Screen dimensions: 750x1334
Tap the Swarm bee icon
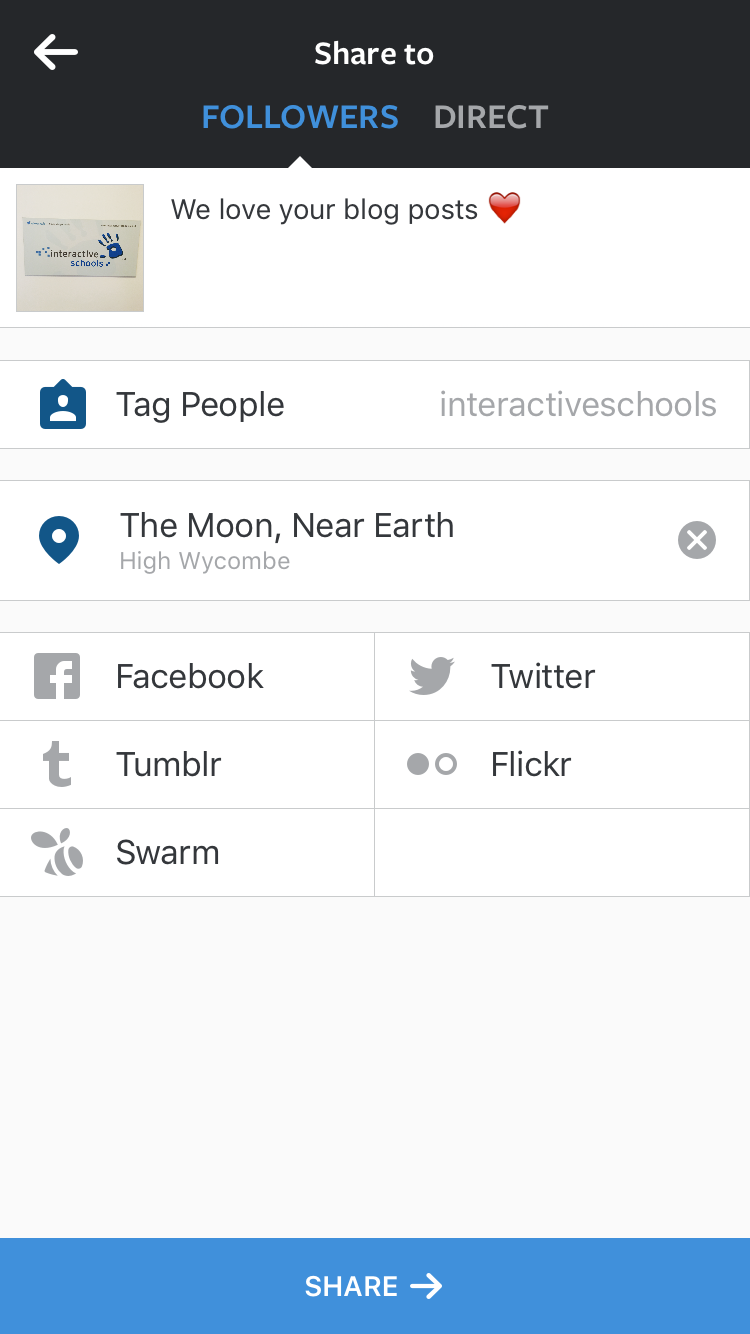pyautogui.click(x=57, y=853)
